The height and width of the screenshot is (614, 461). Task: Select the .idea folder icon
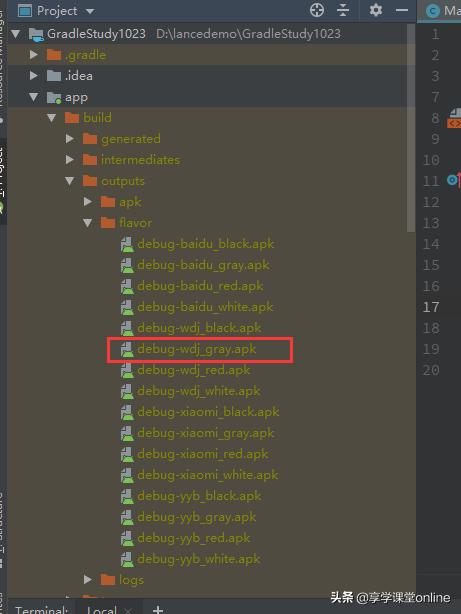(54, 76)
